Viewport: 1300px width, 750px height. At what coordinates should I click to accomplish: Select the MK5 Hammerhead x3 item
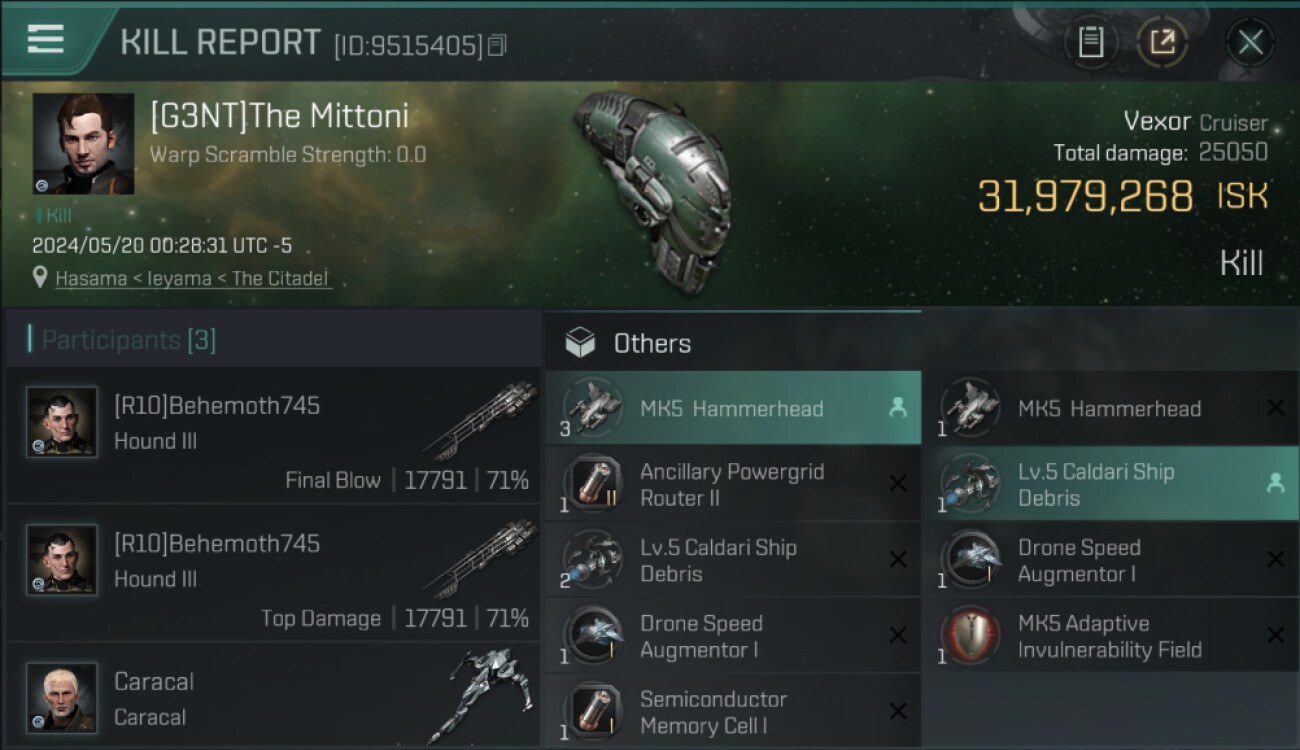[732, 408]
